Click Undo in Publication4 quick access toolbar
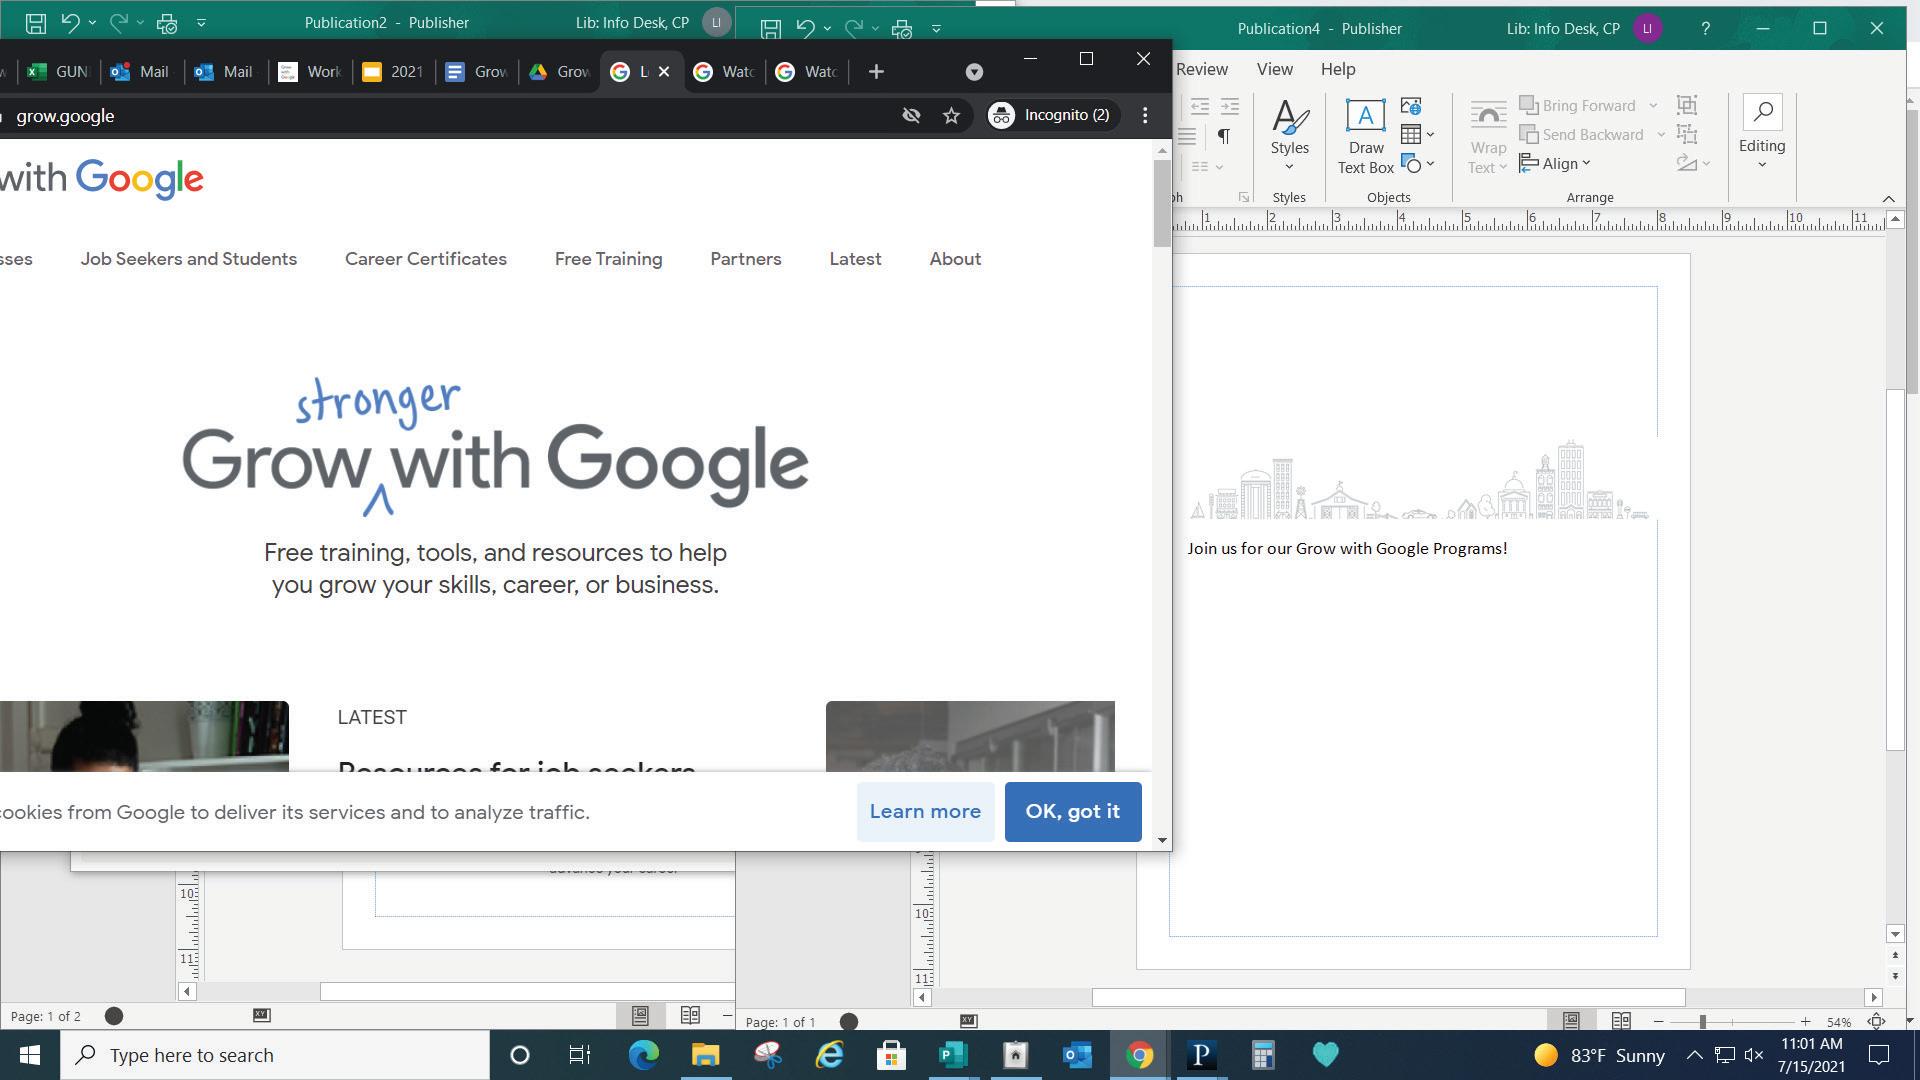The width and height of the screenshot is (1920, 1080). tap(805, 29)
